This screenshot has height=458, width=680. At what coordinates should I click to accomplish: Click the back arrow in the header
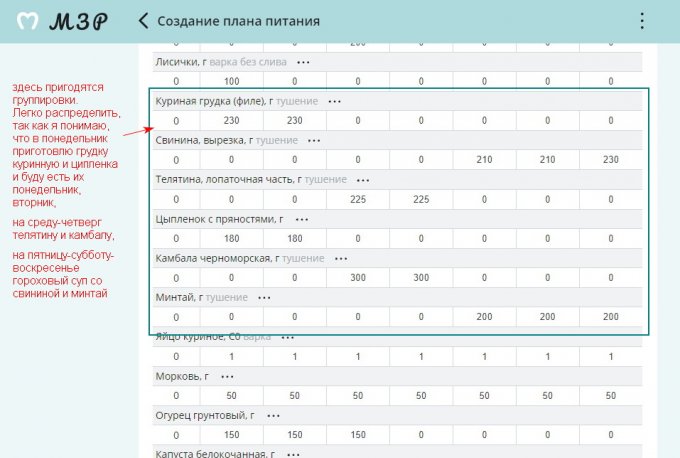click(145, 21)
